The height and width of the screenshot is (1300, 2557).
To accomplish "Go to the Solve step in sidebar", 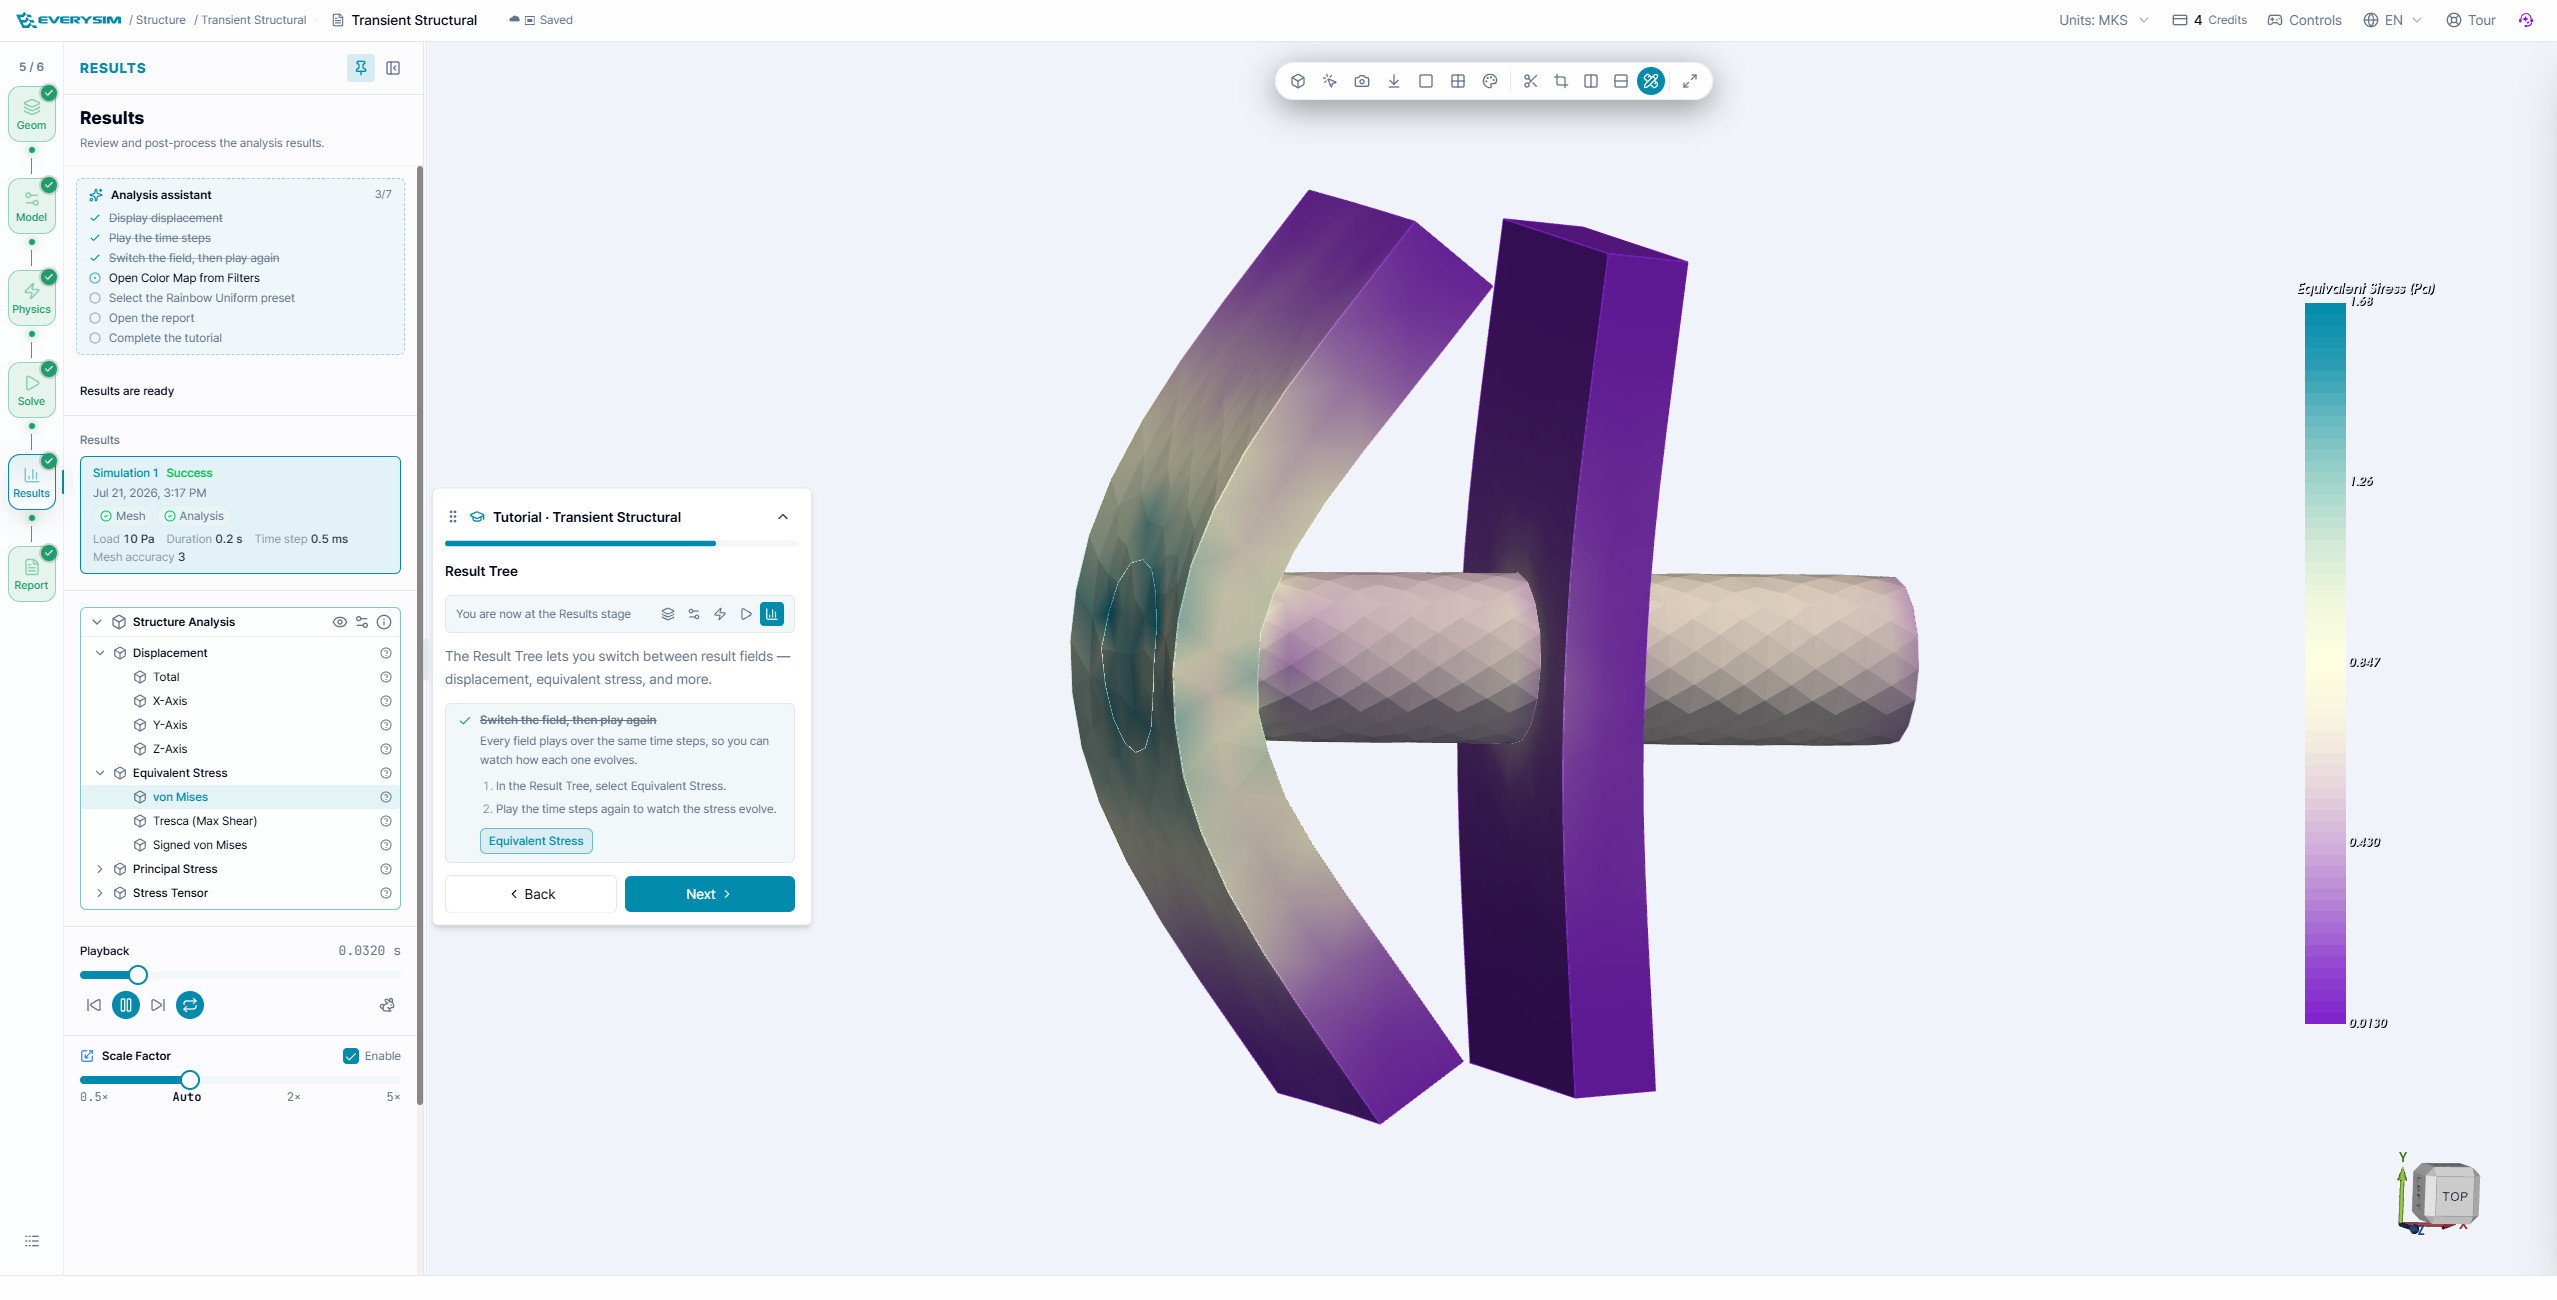I will click(32, 390).
